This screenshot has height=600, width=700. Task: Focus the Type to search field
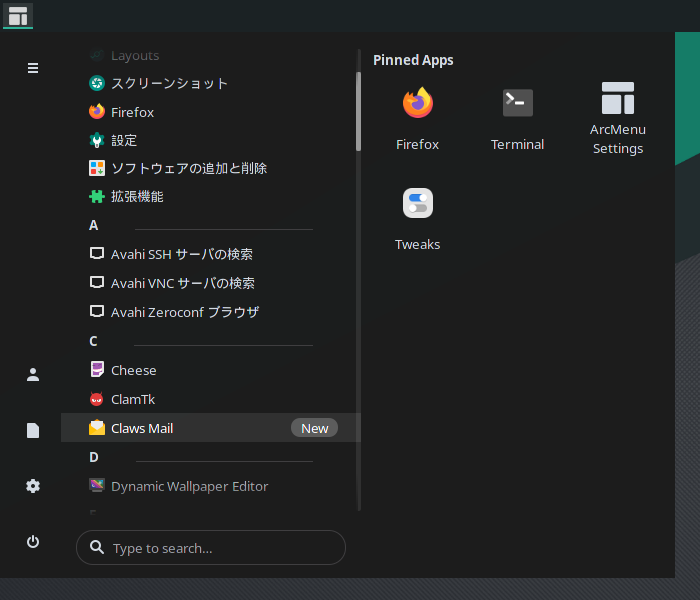click(x=211, y=547)
